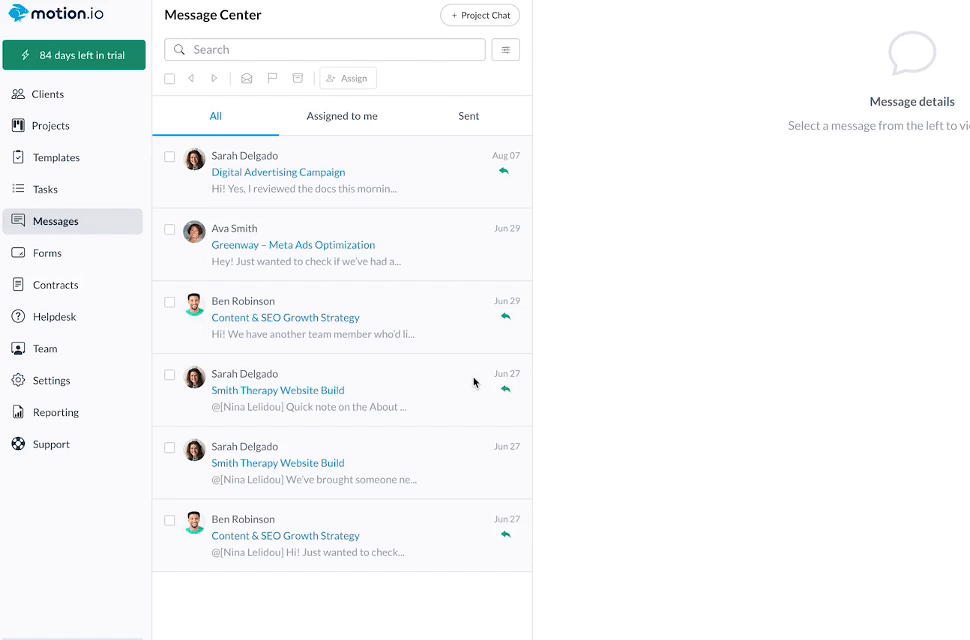Check Ben Robinson's Jun 29 message
Viewport: 970px width, 640px height.
pos(170,302)
